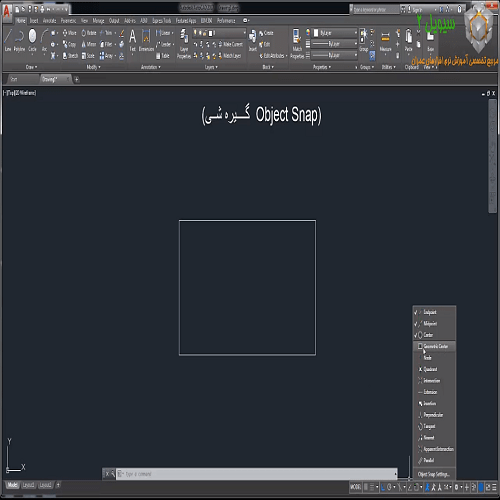The image size is (500, 500).
Task: Open Object Snap Settings
Action: pyautogui.click(x=434, y=474)
